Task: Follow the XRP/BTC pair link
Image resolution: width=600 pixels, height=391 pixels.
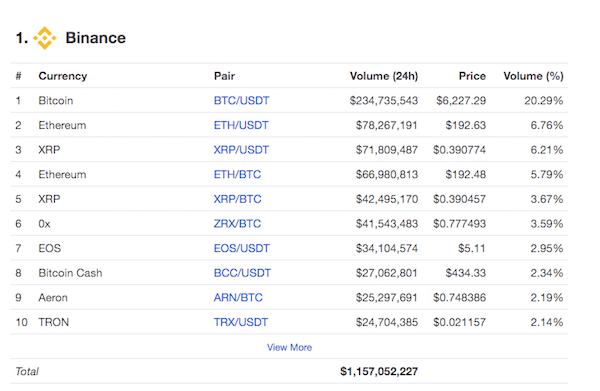Action: click(x=238, y=199)
